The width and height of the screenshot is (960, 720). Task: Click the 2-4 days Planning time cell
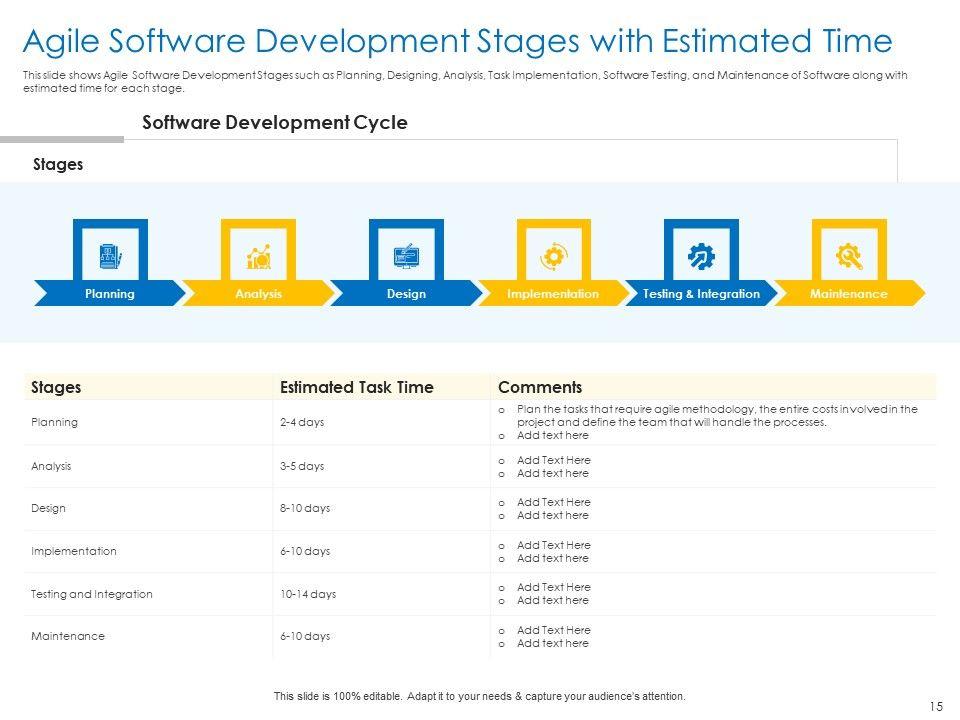302,422
